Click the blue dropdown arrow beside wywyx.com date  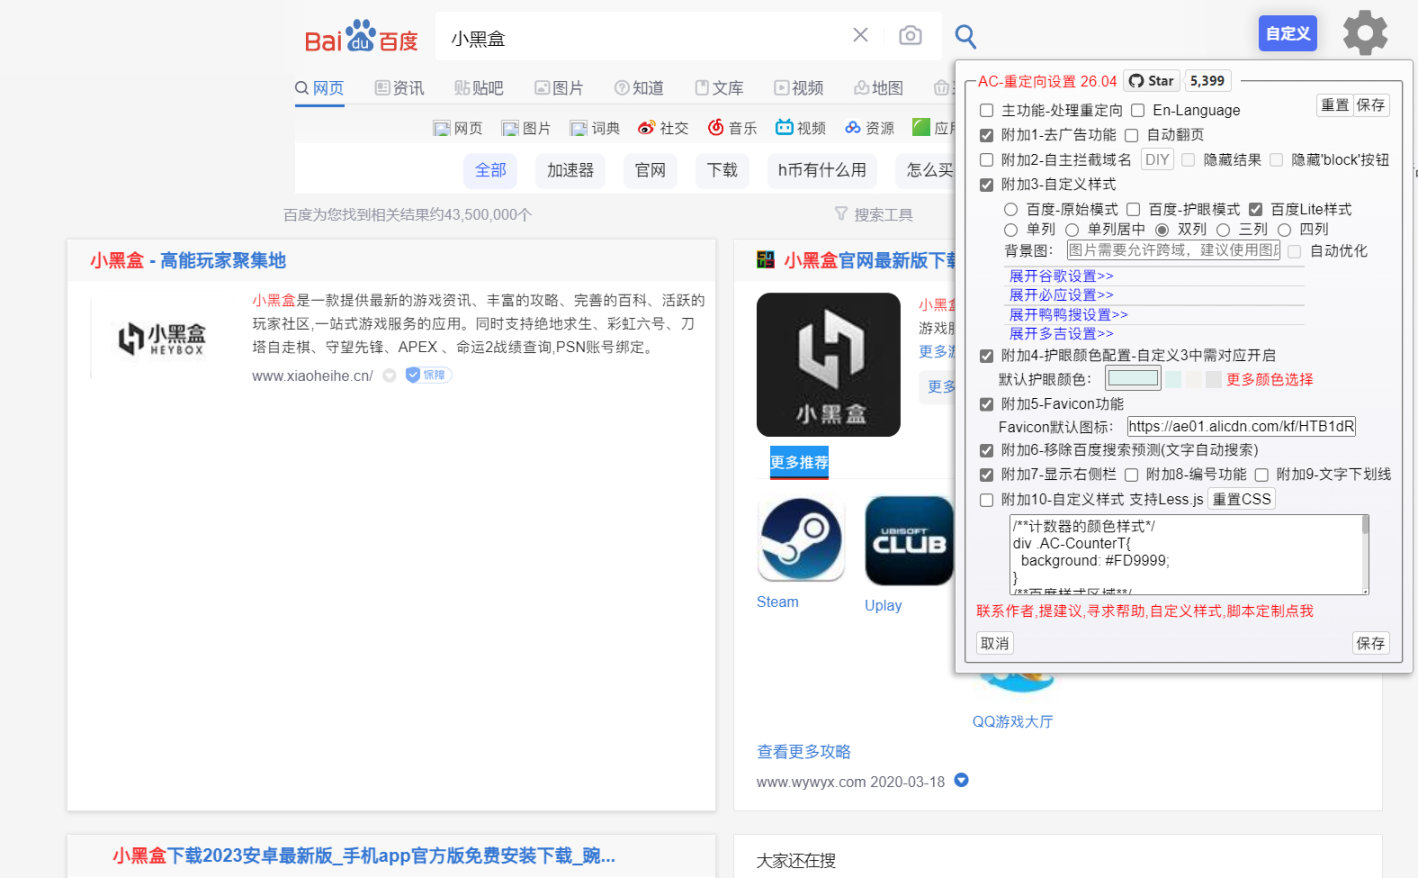[x=961, y=780]
